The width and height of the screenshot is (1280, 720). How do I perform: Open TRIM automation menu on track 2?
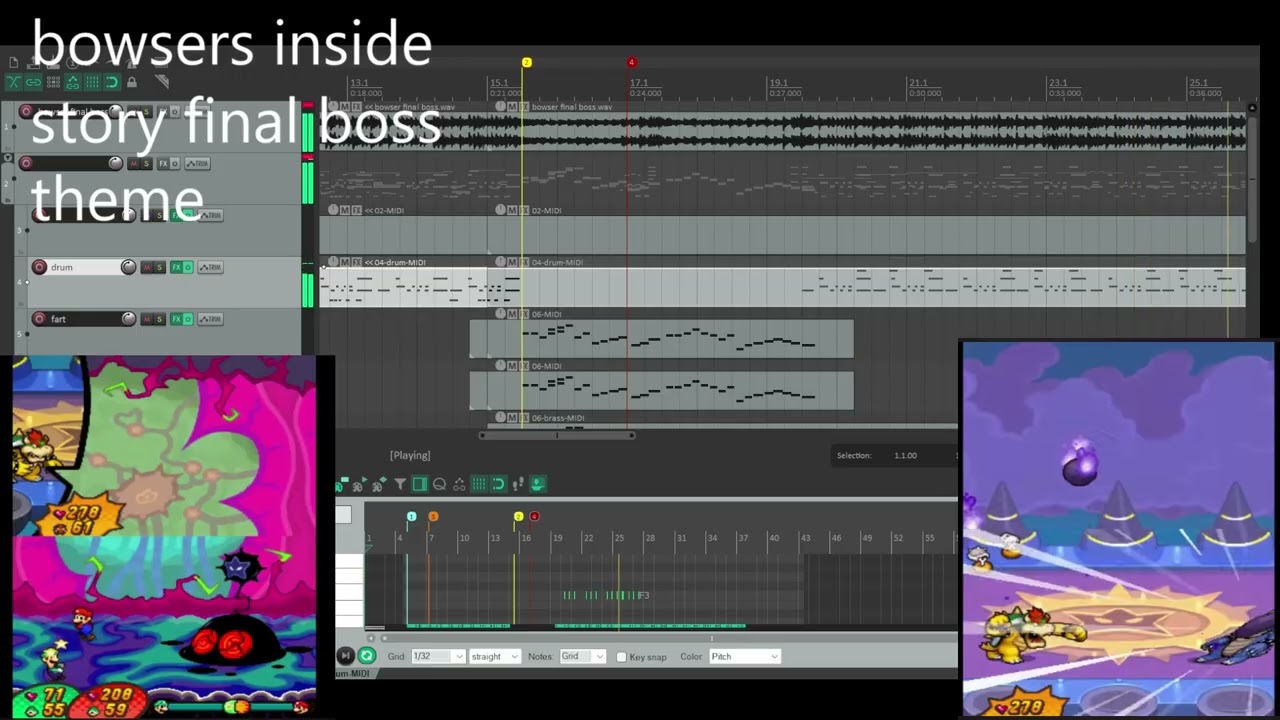tap(197, 163)
